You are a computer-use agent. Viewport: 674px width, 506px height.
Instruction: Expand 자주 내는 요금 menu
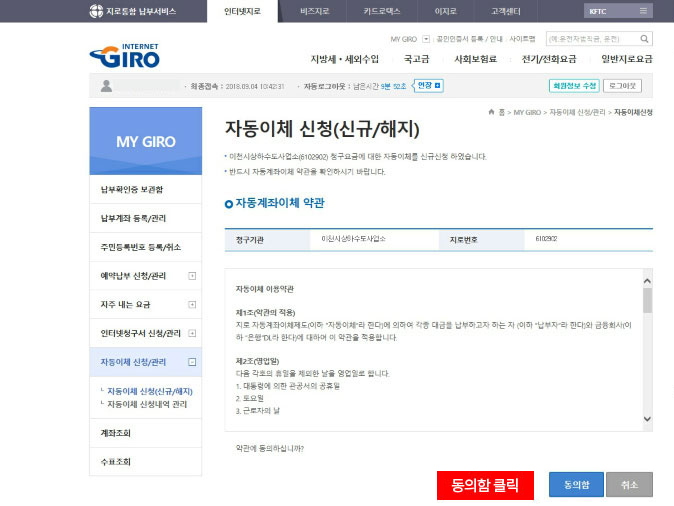(192, 305)
